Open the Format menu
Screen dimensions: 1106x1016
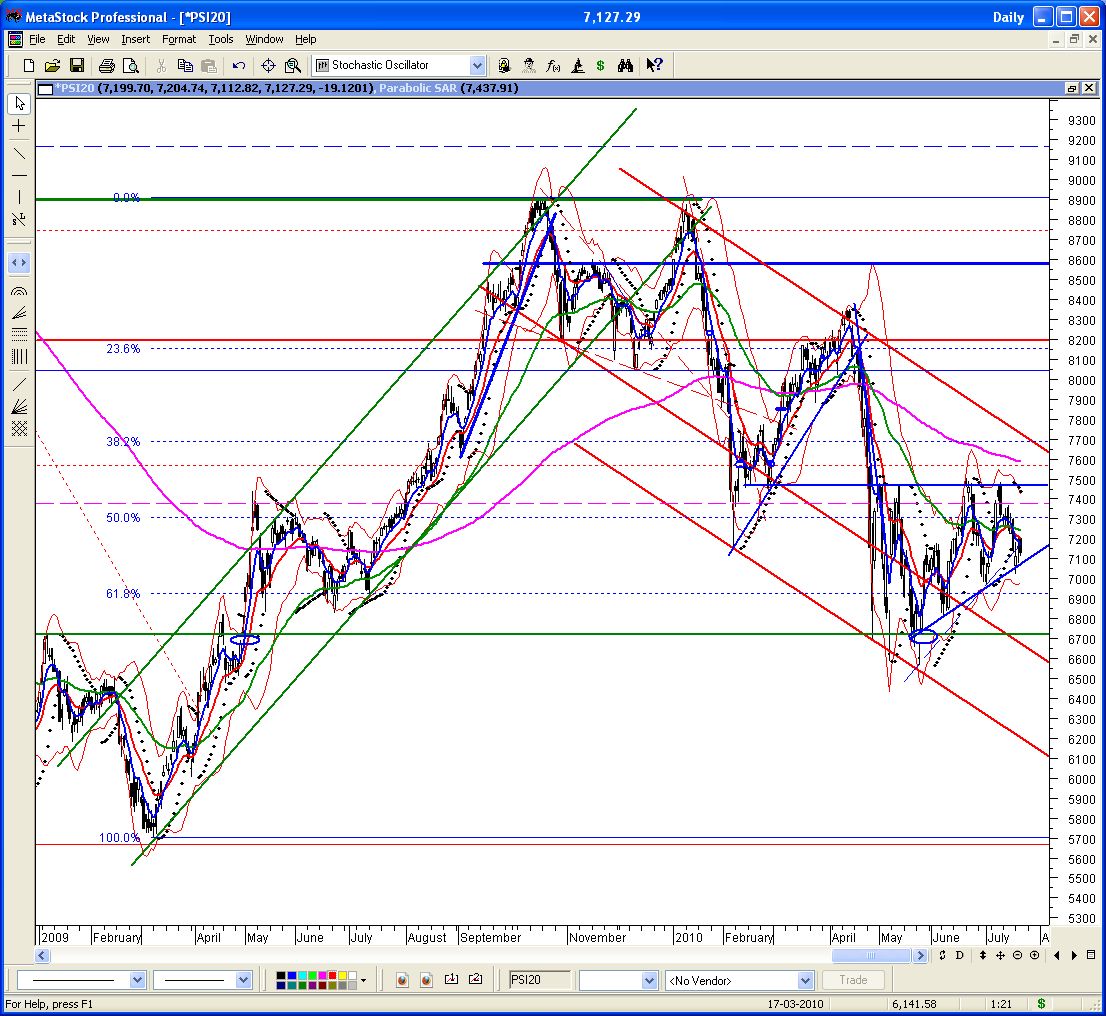point(179,40)
